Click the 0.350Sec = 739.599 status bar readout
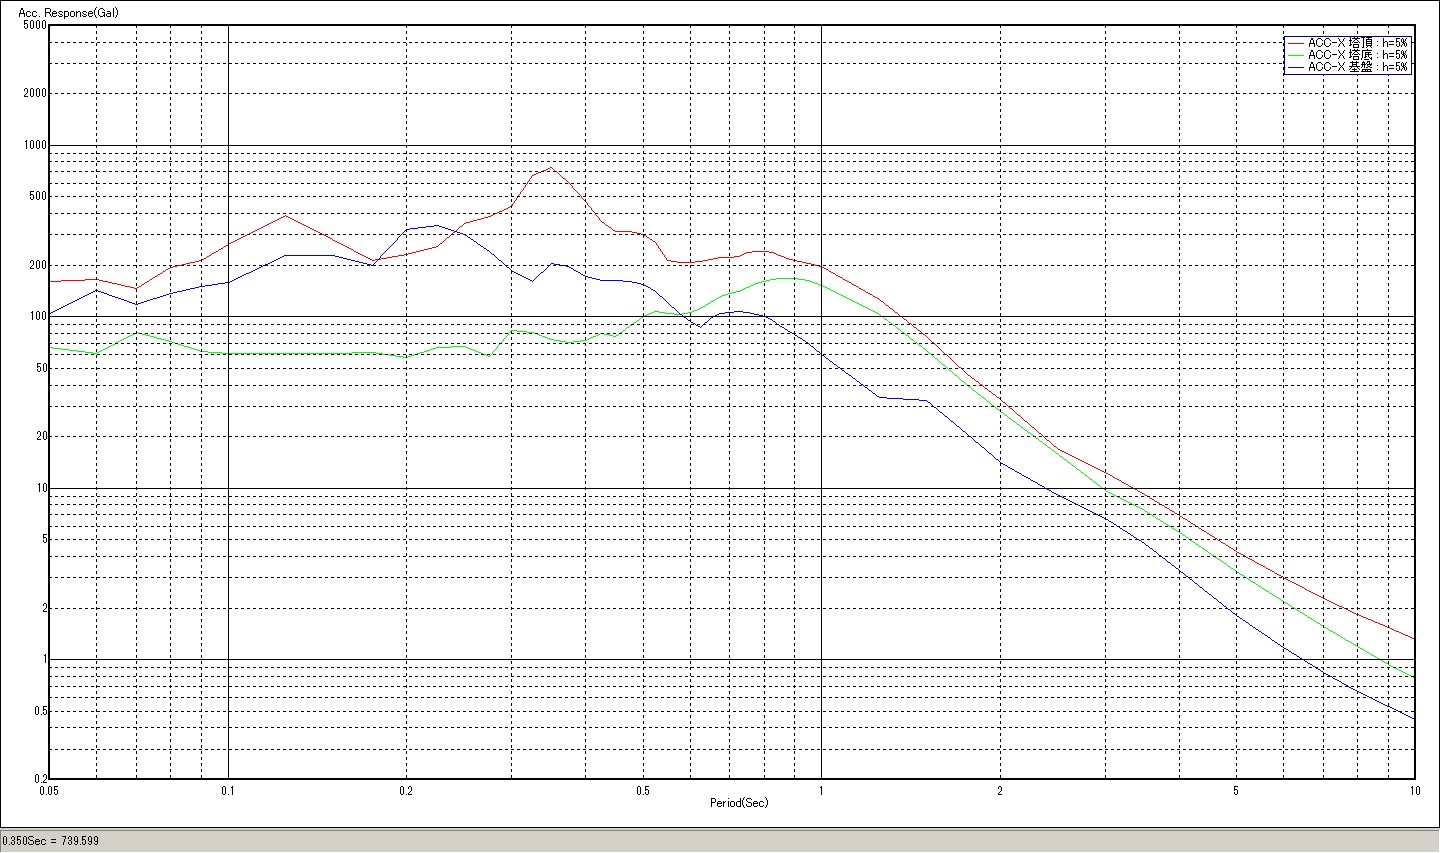Screen dimensions: 1440x853 52,841
